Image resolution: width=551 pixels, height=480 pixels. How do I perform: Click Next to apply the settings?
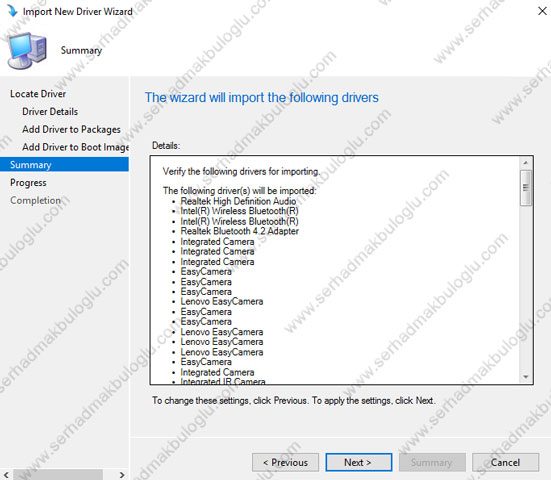[x=358, y=462]
